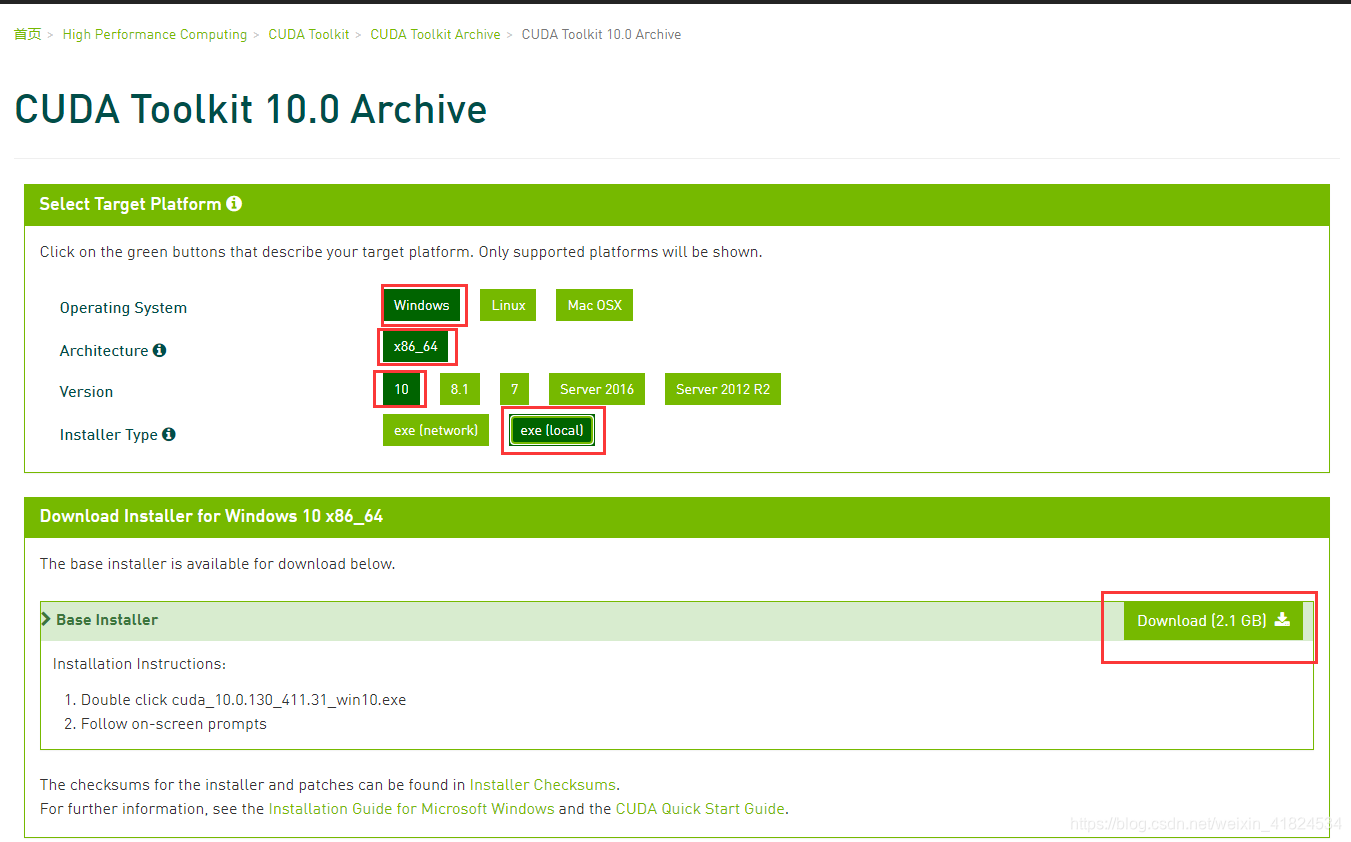Image resolution: width=1351 pixels, height=842 pixels.
Task: Click the CUDA Toolkit 10.0 Archive breadcrumb text
Action: pyautogui.click(x=601, y=34)
